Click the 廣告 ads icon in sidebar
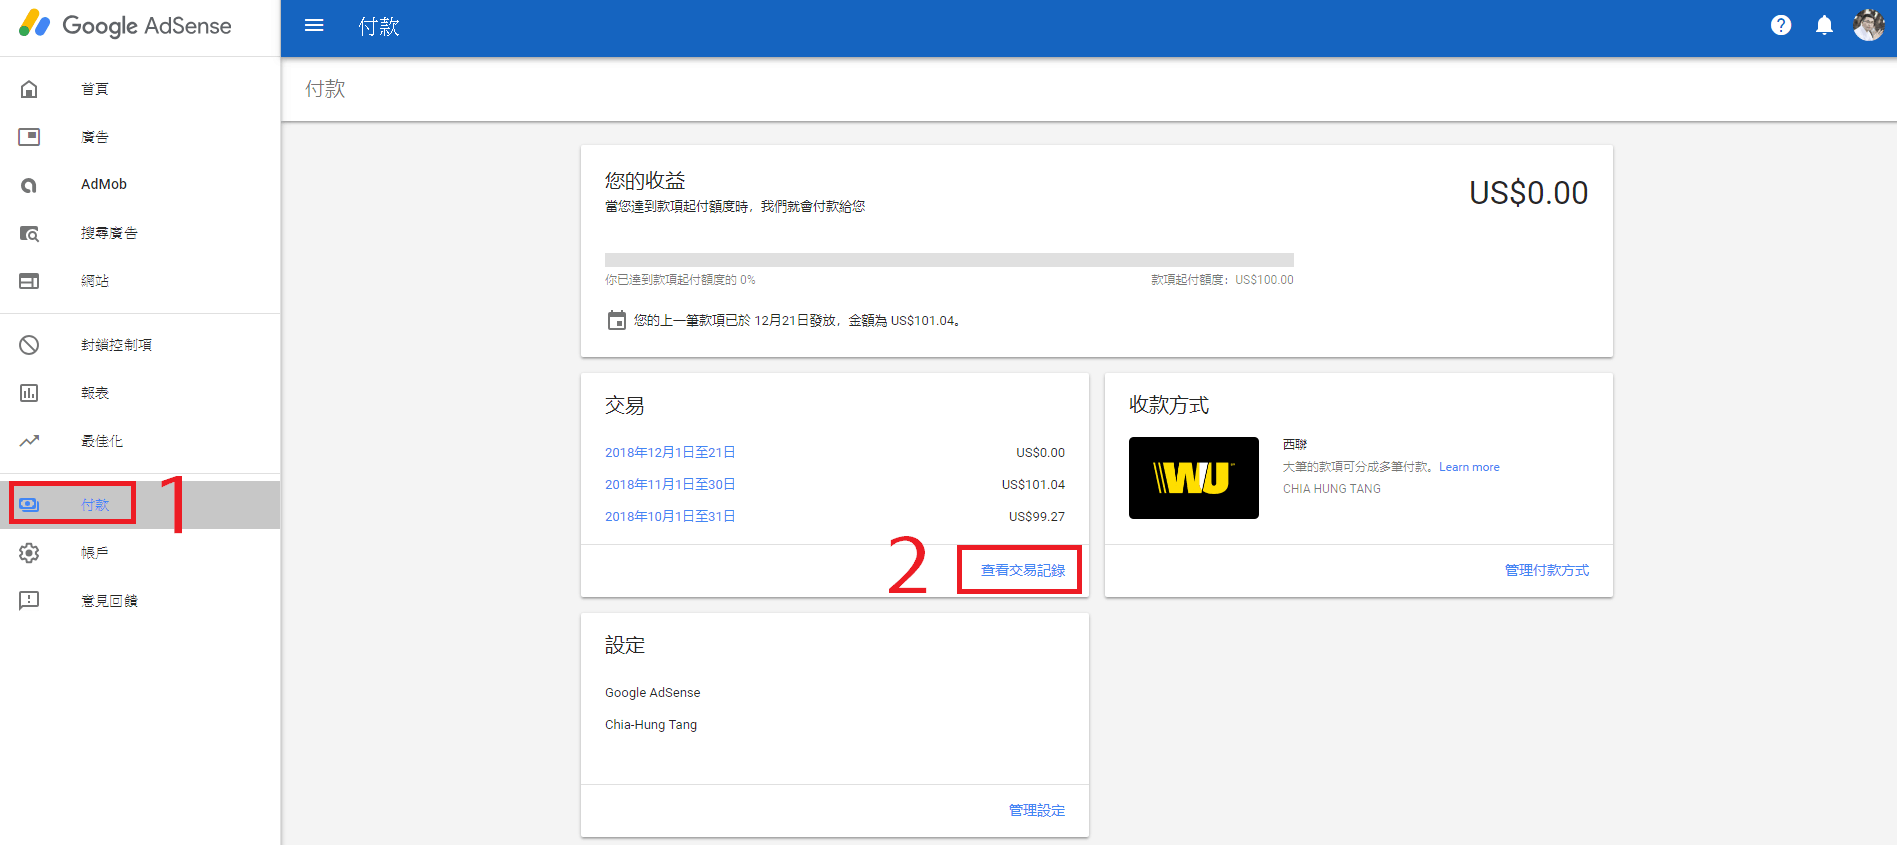 coord(29,137)
